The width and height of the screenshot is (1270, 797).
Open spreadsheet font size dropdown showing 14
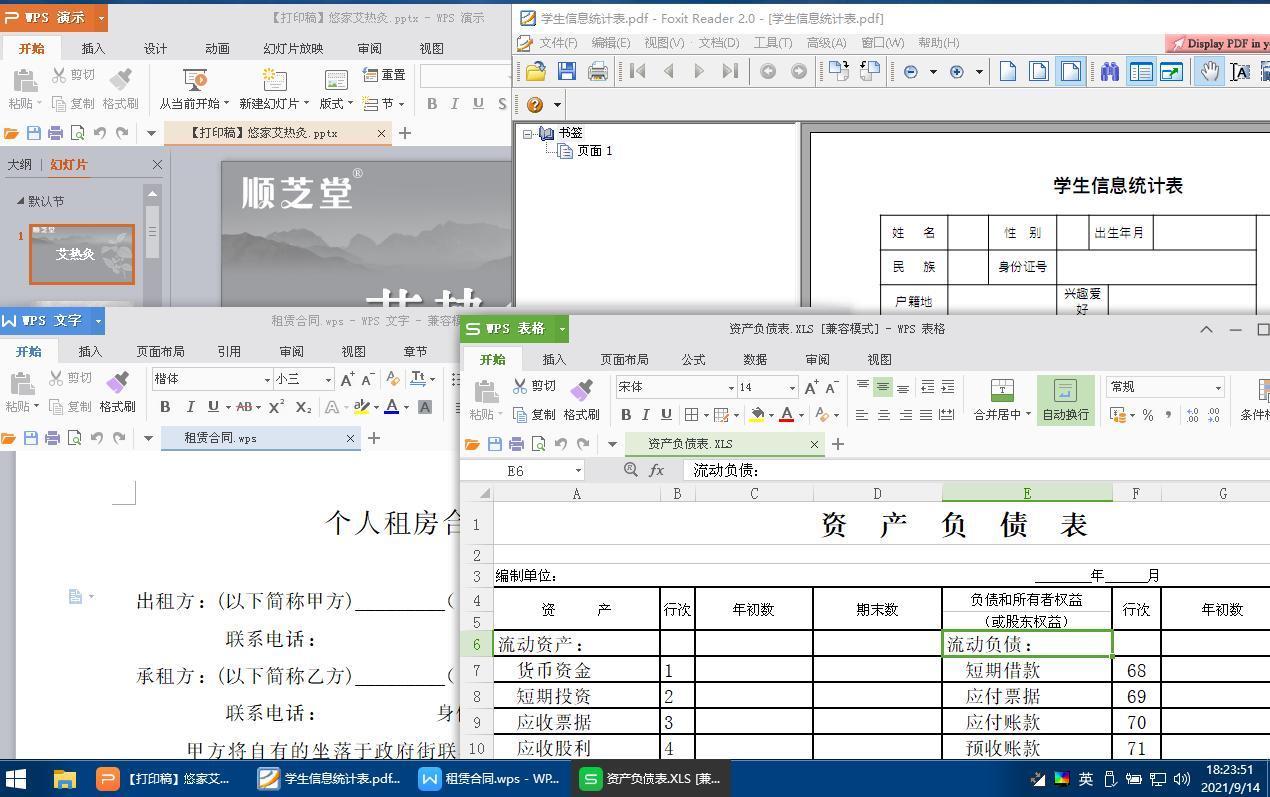click(792, 388)
